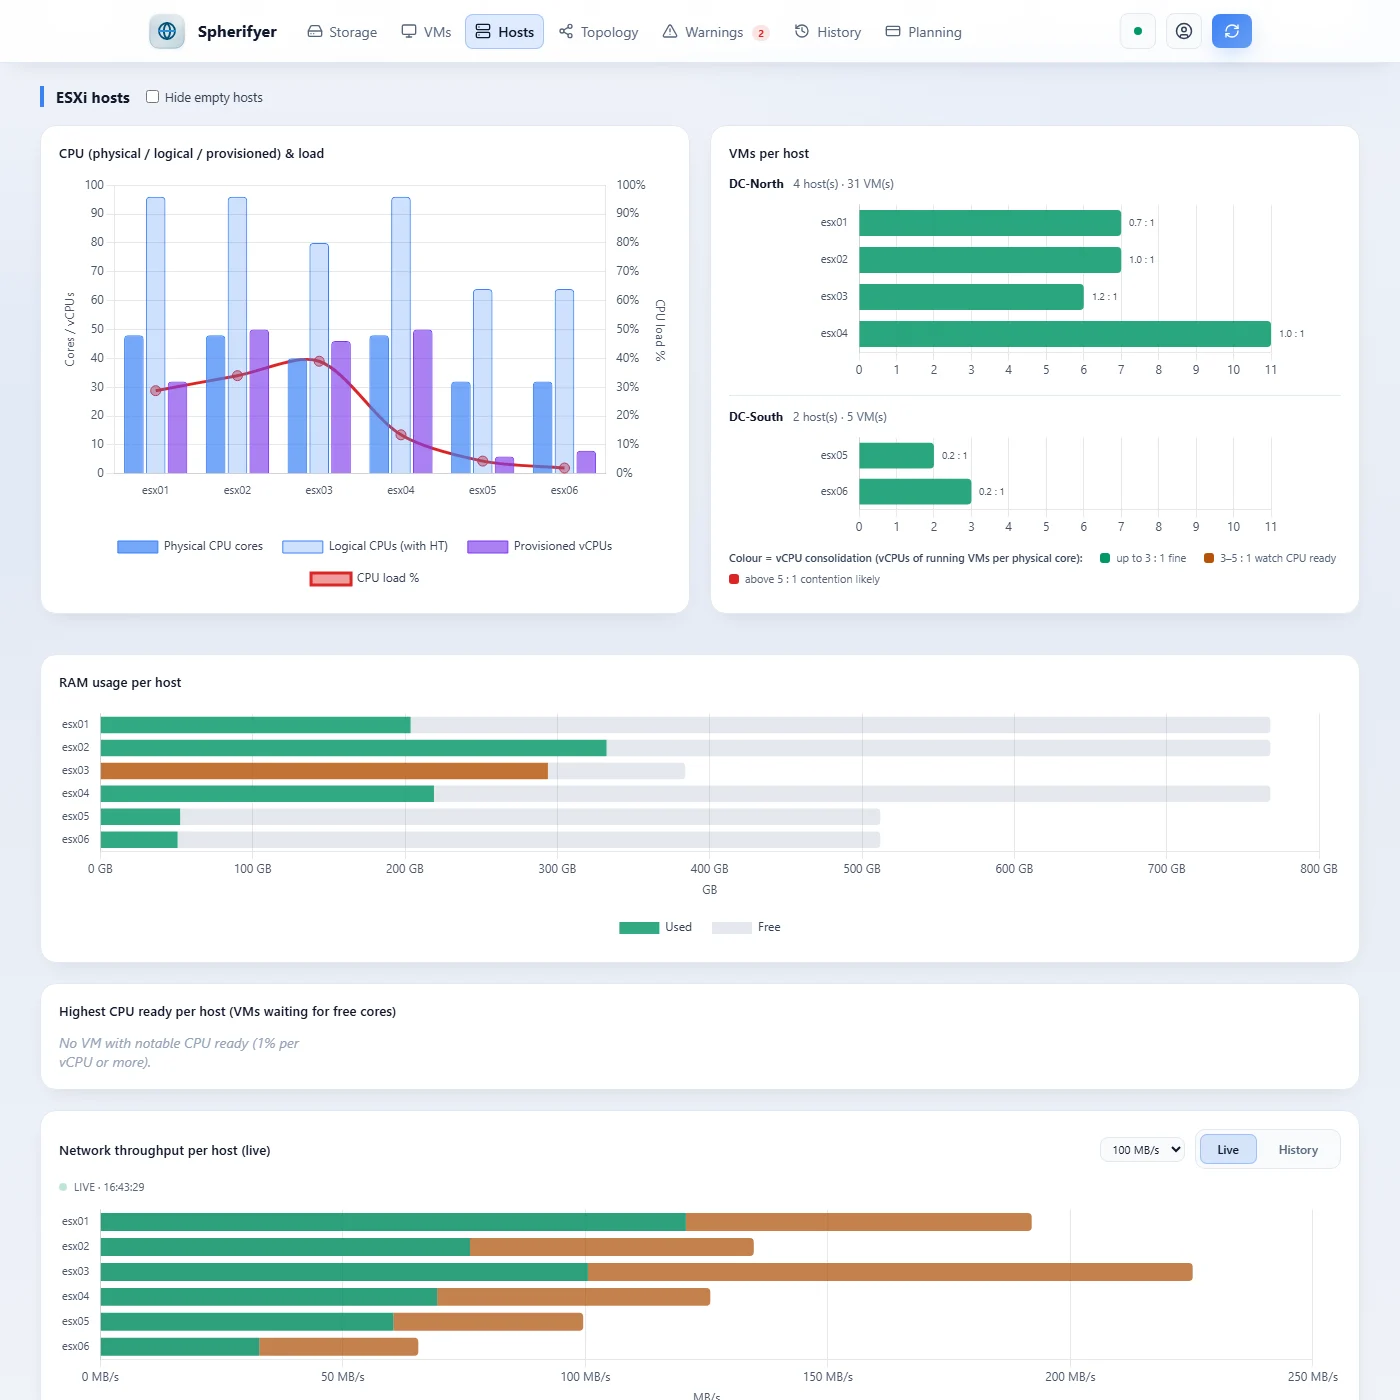Toggle Physical CPU cores legend series
The height and width of the screenshot is (1400, 1400).
(190, 546)
